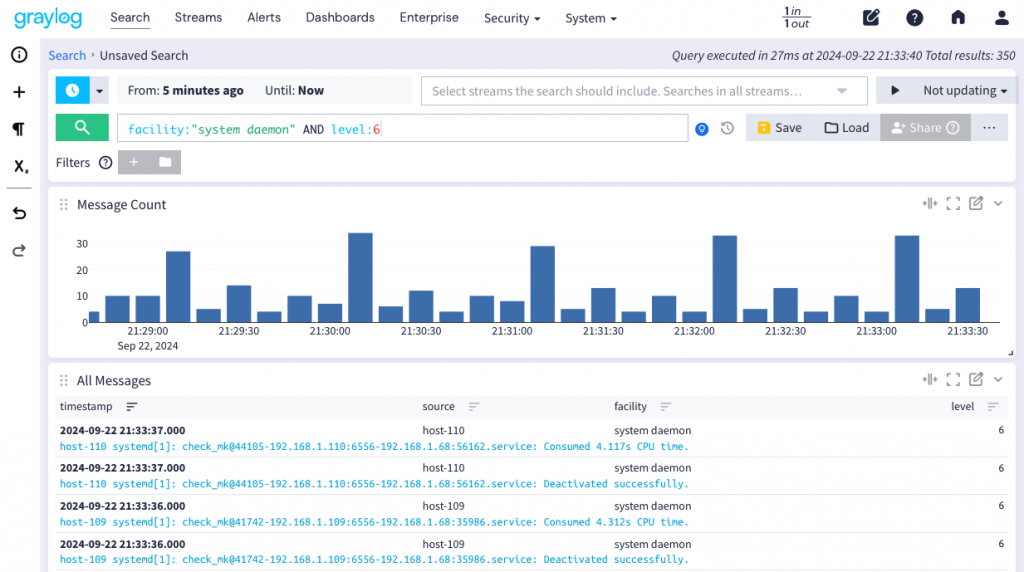
Task: Click into the query input field
Action: [402, 129]
